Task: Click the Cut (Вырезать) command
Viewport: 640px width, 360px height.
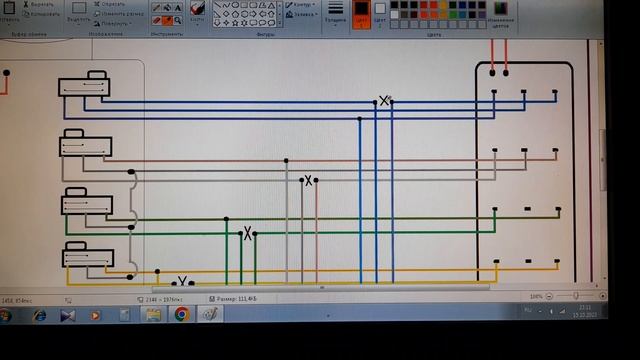Action: 38,4
